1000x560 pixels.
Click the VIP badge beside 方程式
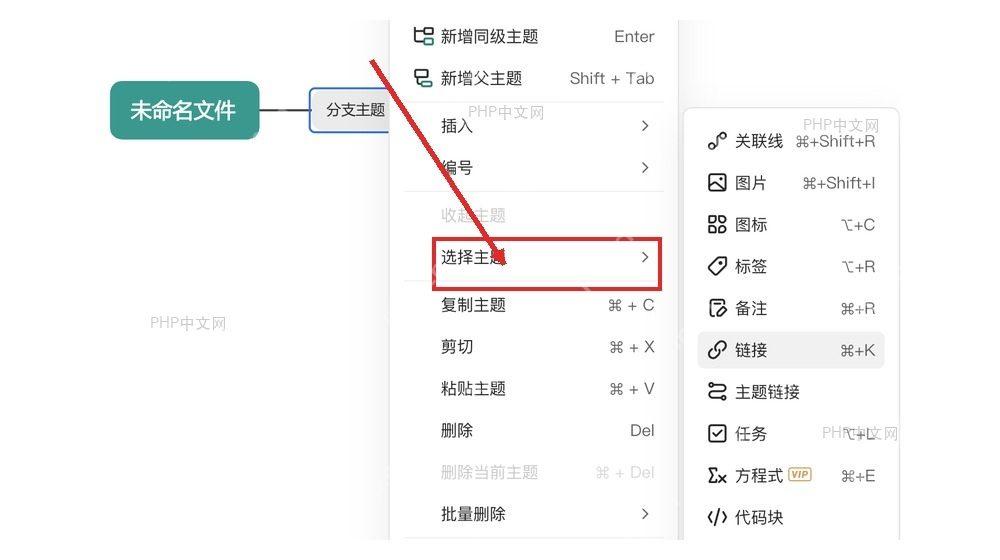[800, 475]
